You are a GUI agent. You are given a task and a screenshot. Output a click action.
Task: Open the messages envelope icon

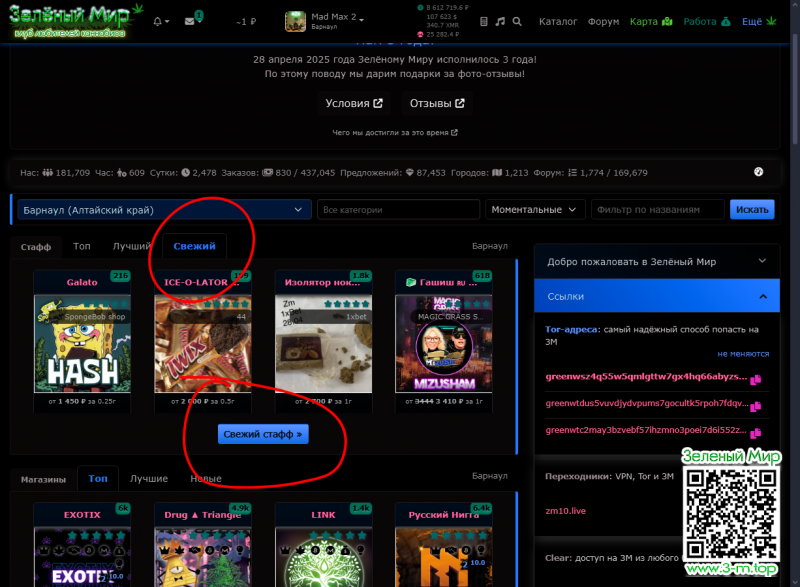pyautogui.click(x=190, y=21)
